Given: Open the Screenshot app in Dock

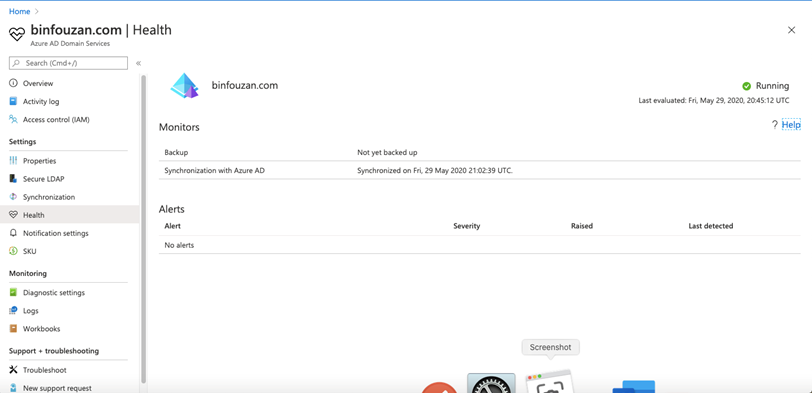Looking at the screenshot, I should tap(549, 382).
